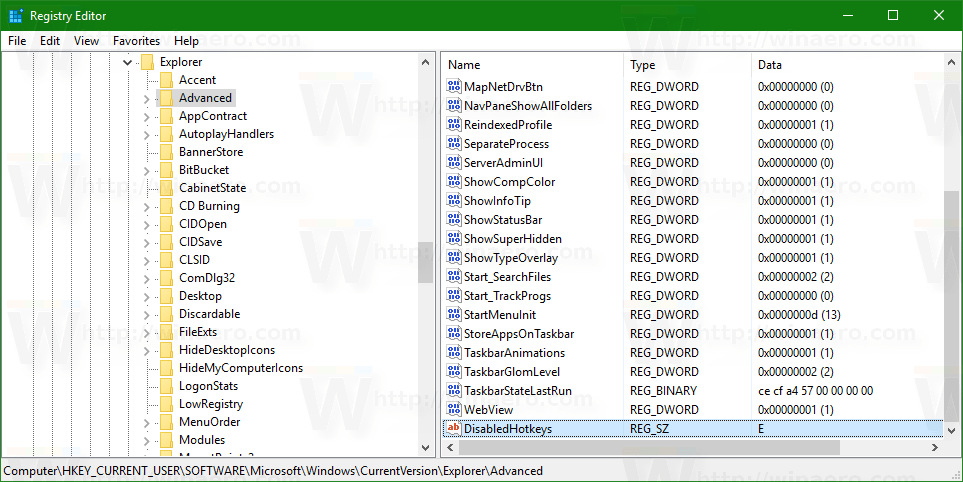This screenshot has width=963, height=482.
Task: Click the StoreAppsOnTaskbar value icon
Action: click(454, 334)
